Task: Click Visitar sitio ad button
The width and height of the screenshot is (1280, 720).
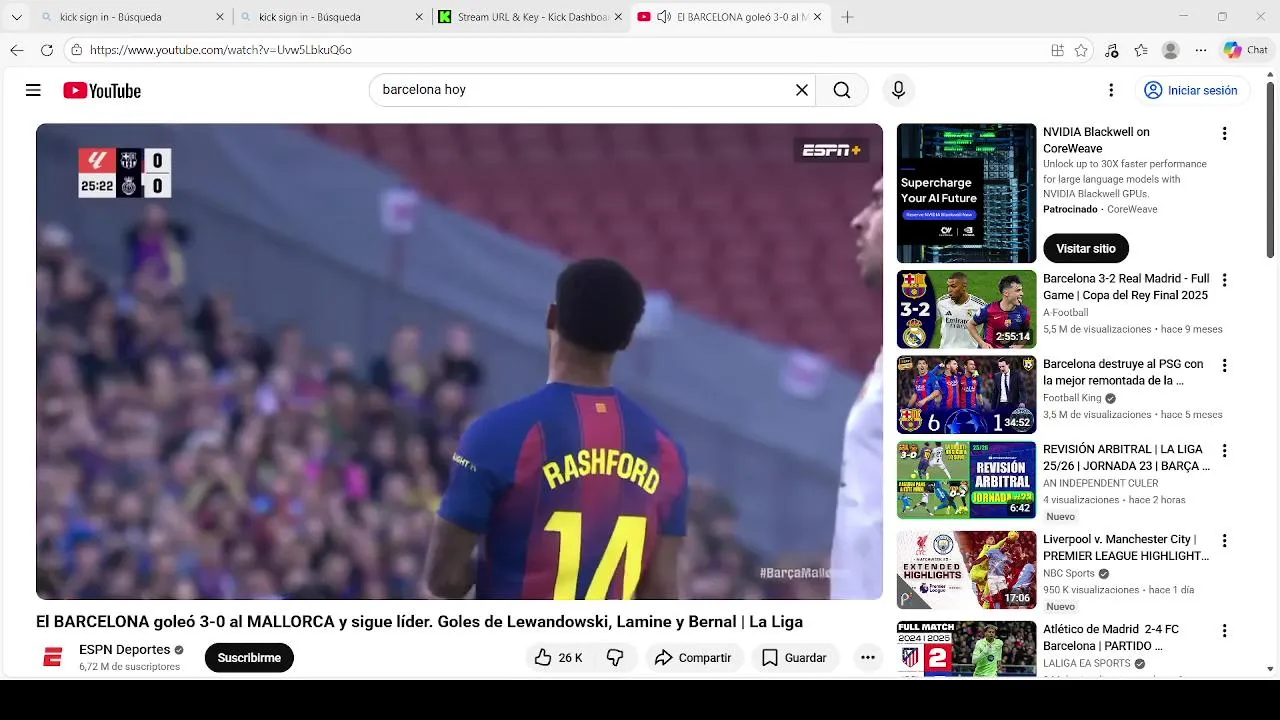Action: [1086, 248]
